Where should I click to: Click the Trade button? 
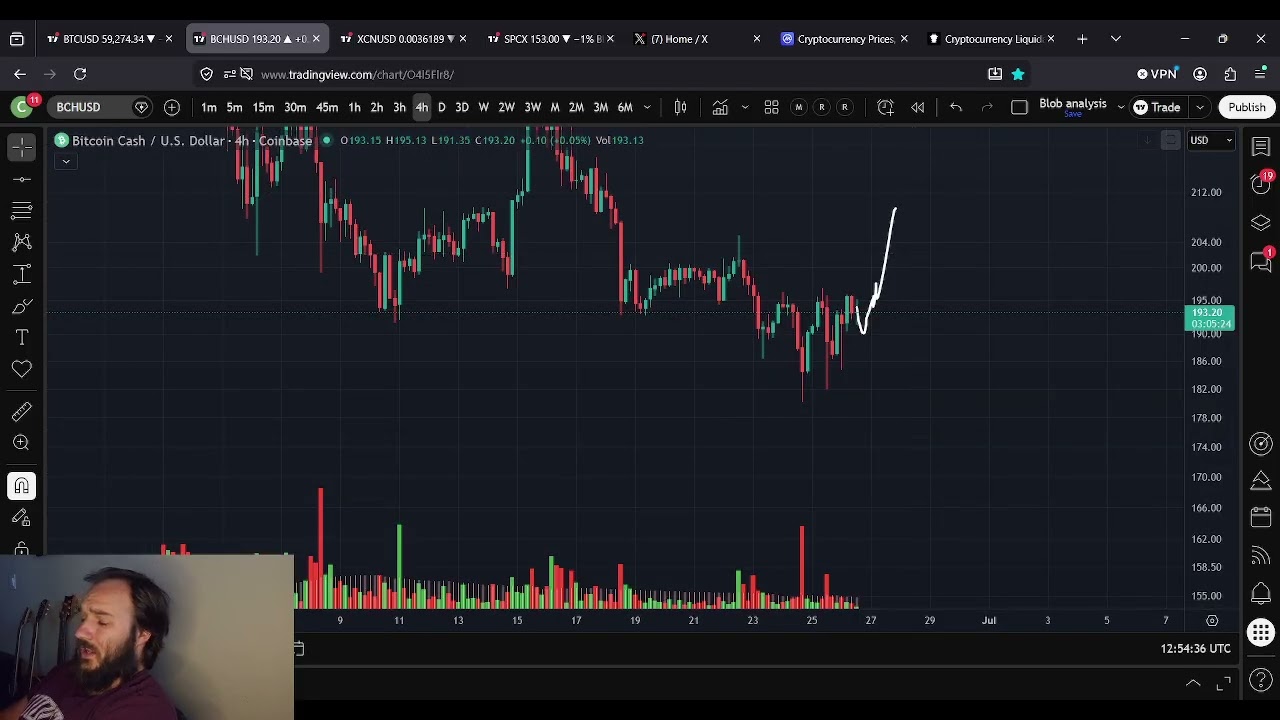[1157, 107]
